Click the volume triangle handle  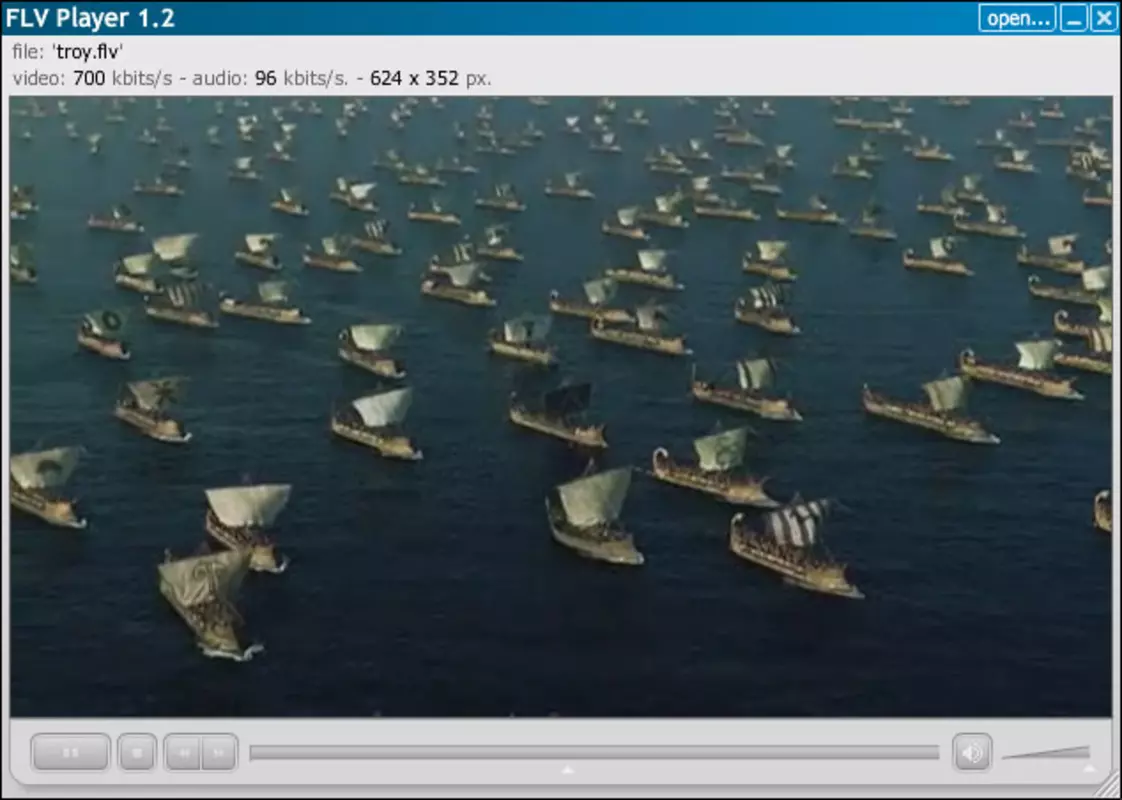point(1088,769)
